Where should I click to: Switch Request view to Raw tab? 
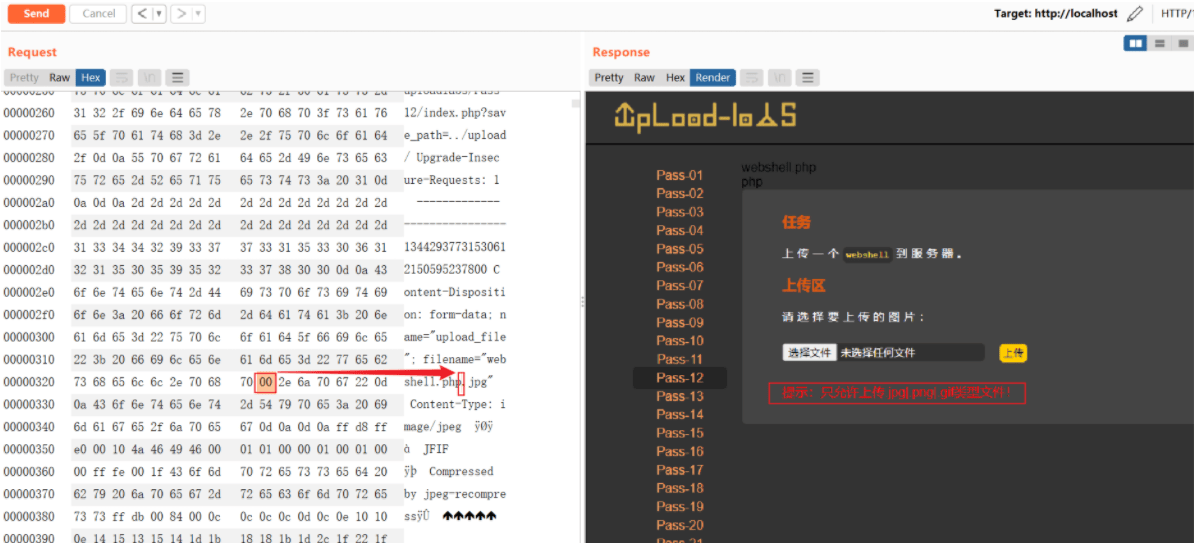click(x=59, y=77)
